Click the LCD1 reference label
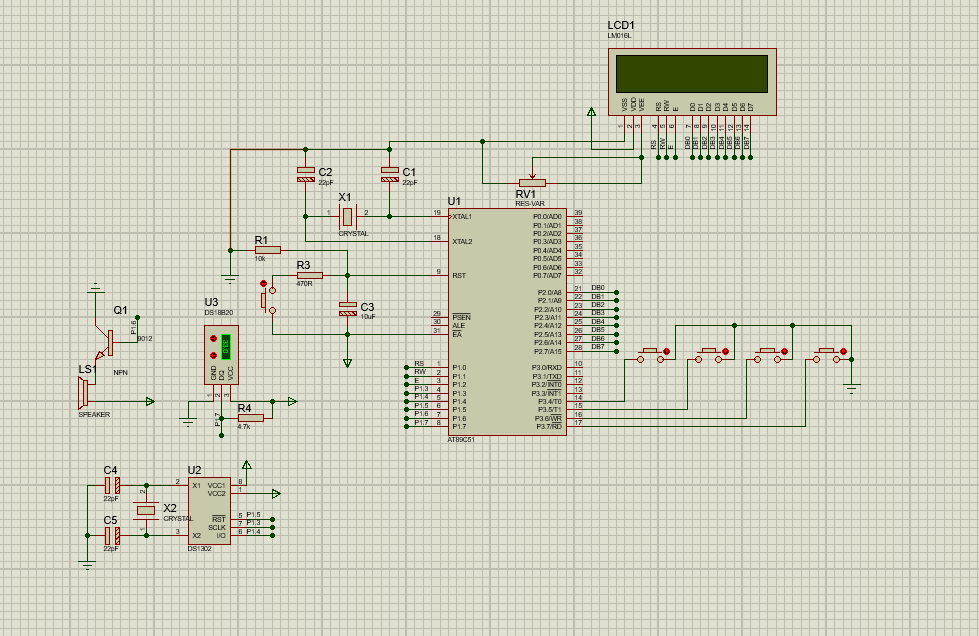The image size is (979, 636). point(621,26)
